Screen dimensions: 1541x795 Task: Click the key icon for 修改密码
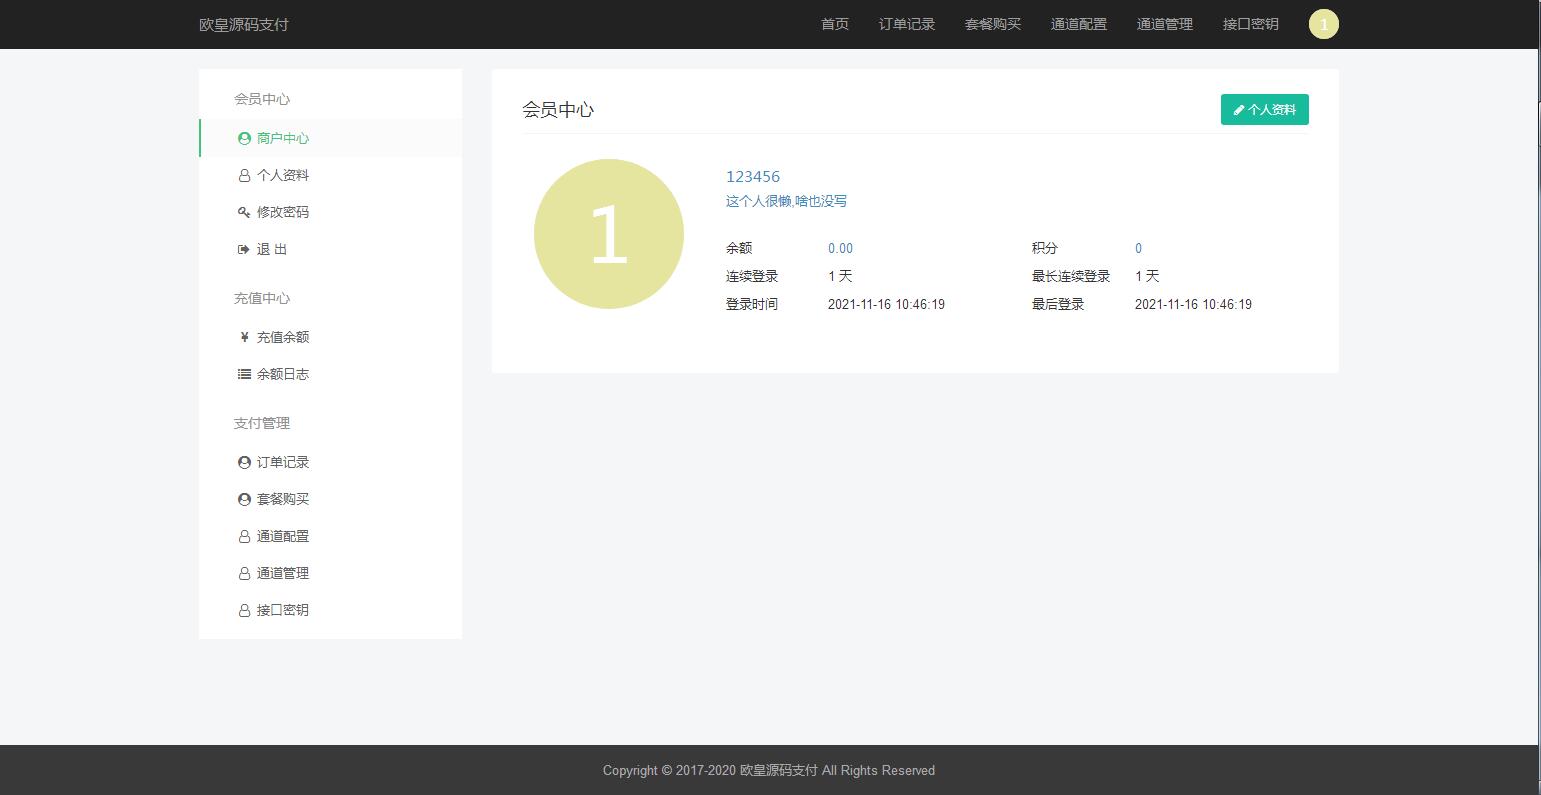pyautogui.click(x=244, y=213)
